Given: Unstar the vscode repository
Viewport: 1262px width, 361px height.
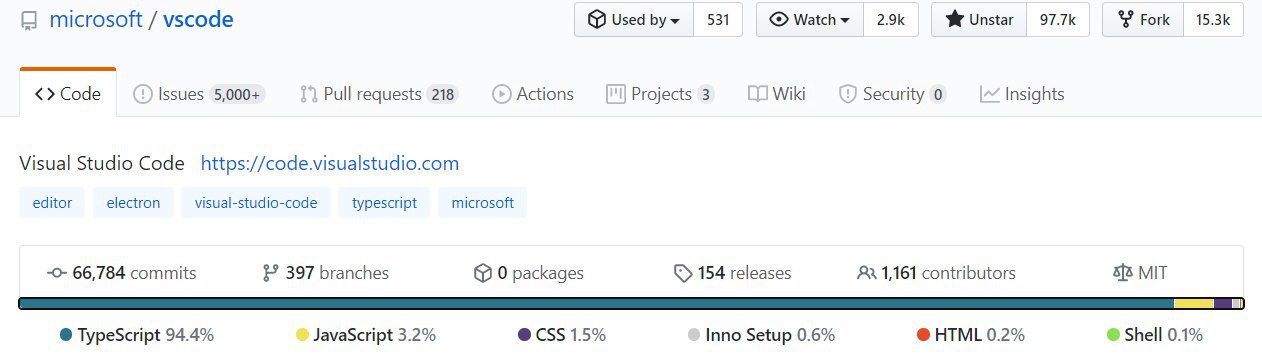Looking at the screenshot, I should tap(979, 20).
